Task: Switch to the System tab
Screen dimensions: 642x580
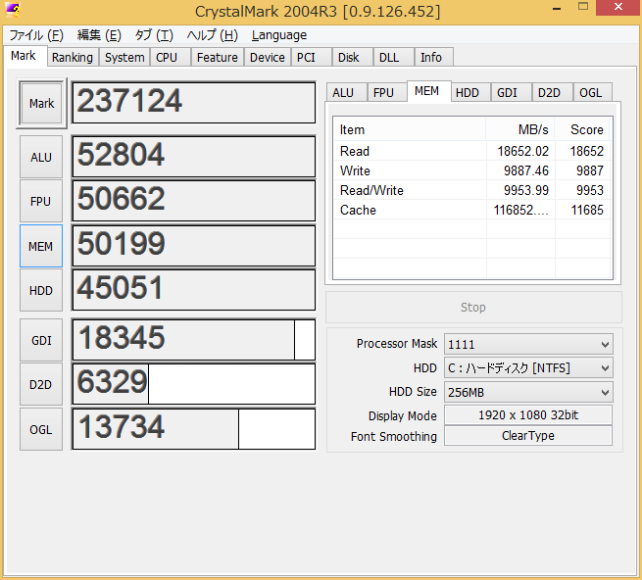Action: pyautogui.click(x=125, y=57)
